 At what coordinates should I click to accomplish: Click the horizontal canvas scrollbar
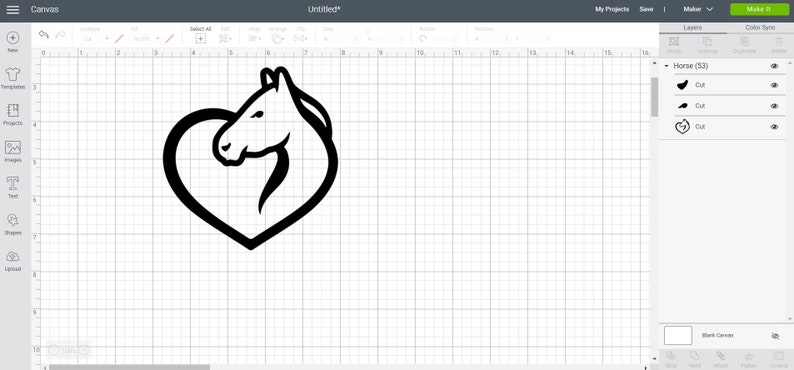(x=129, y=367)
